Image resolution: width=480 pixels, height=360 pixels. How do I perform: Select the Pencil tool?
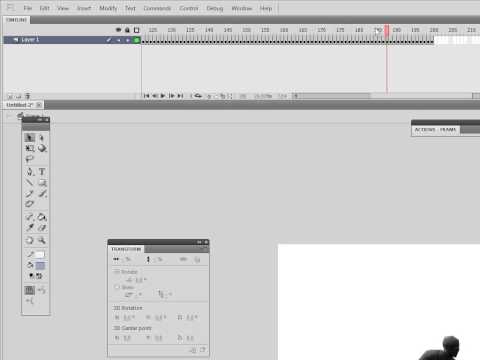pos(30,193)
